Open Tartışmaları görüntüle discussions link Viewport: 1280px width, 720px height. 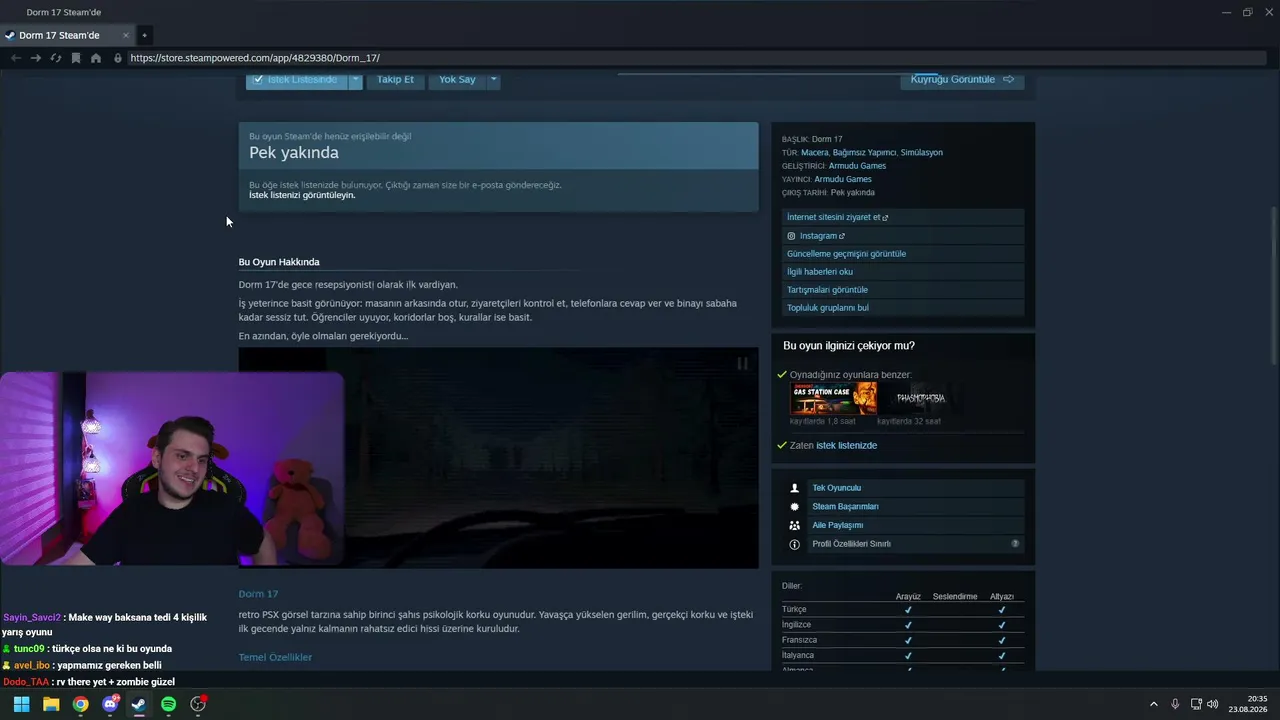coord(903,290)
